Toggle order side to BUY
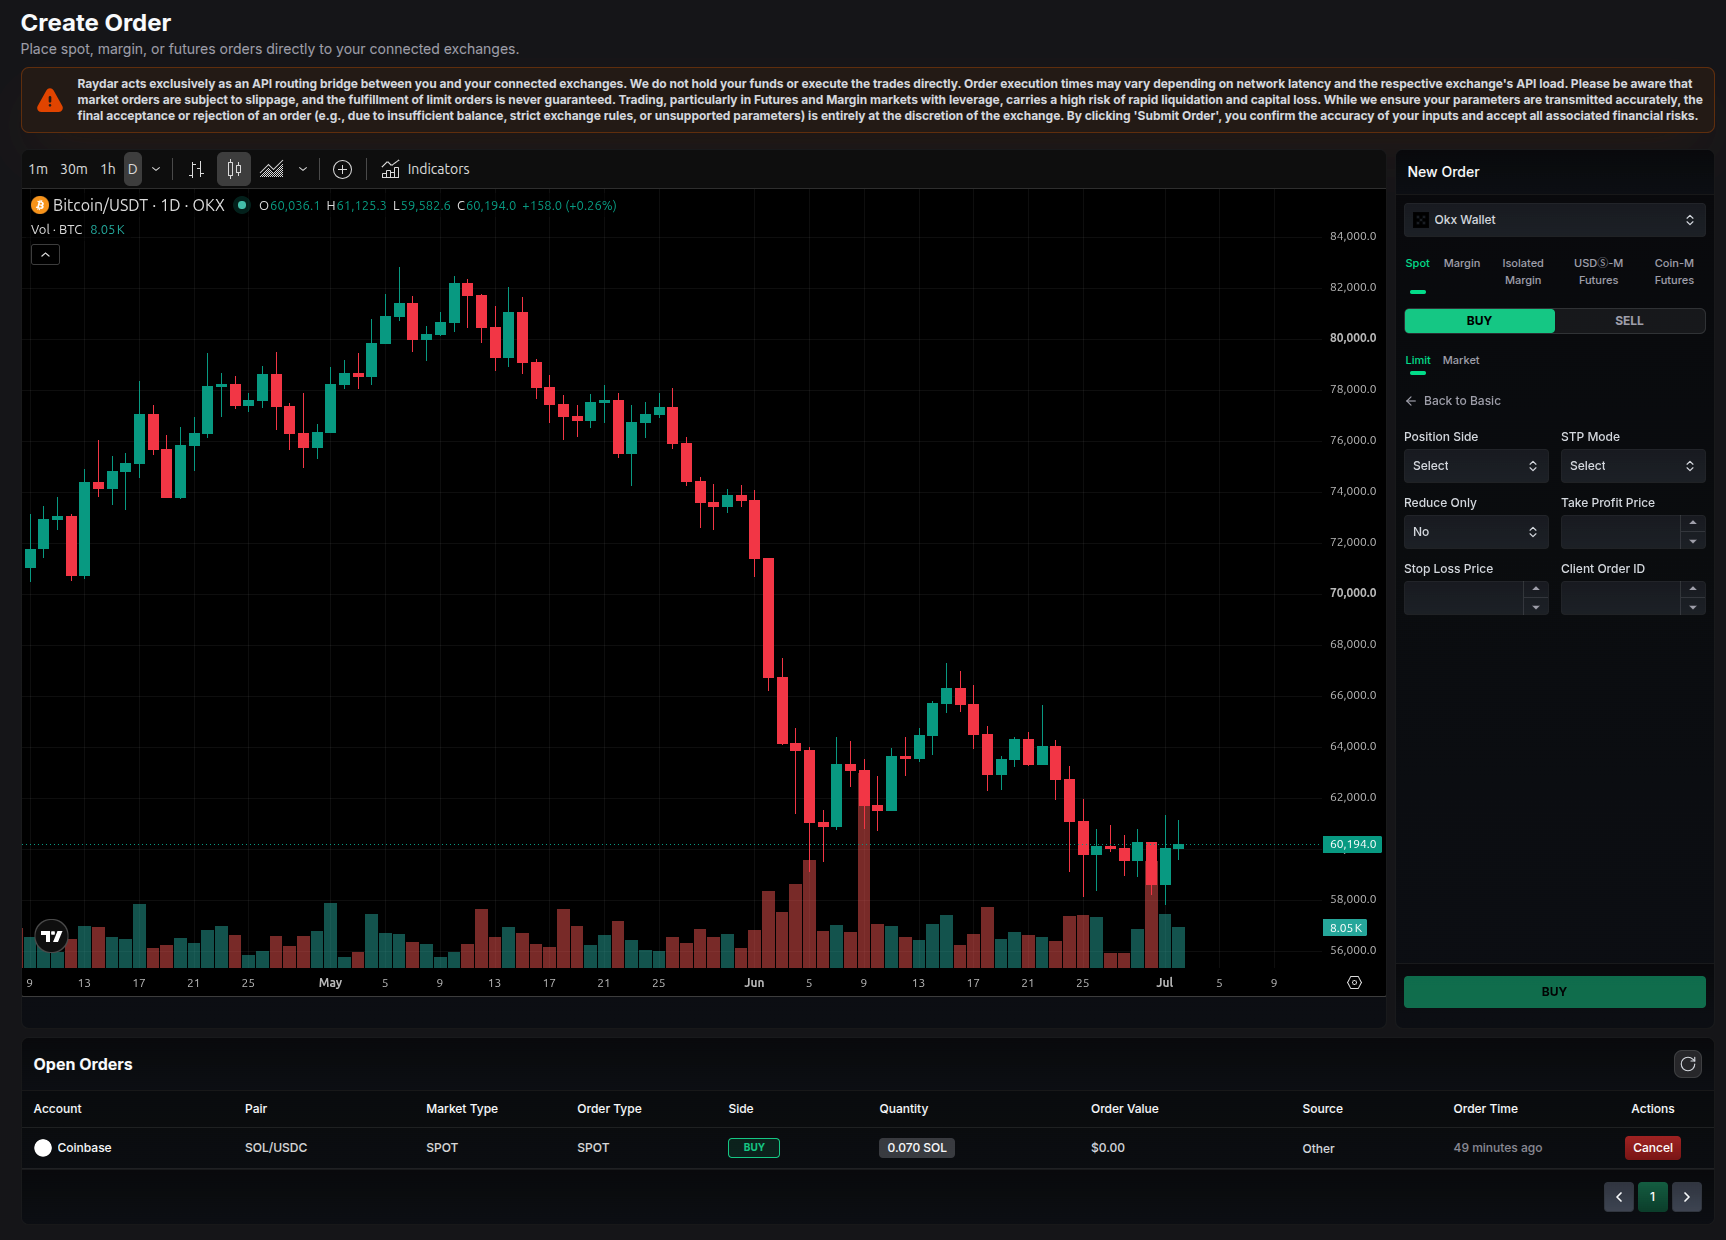 pos(1479,321)
